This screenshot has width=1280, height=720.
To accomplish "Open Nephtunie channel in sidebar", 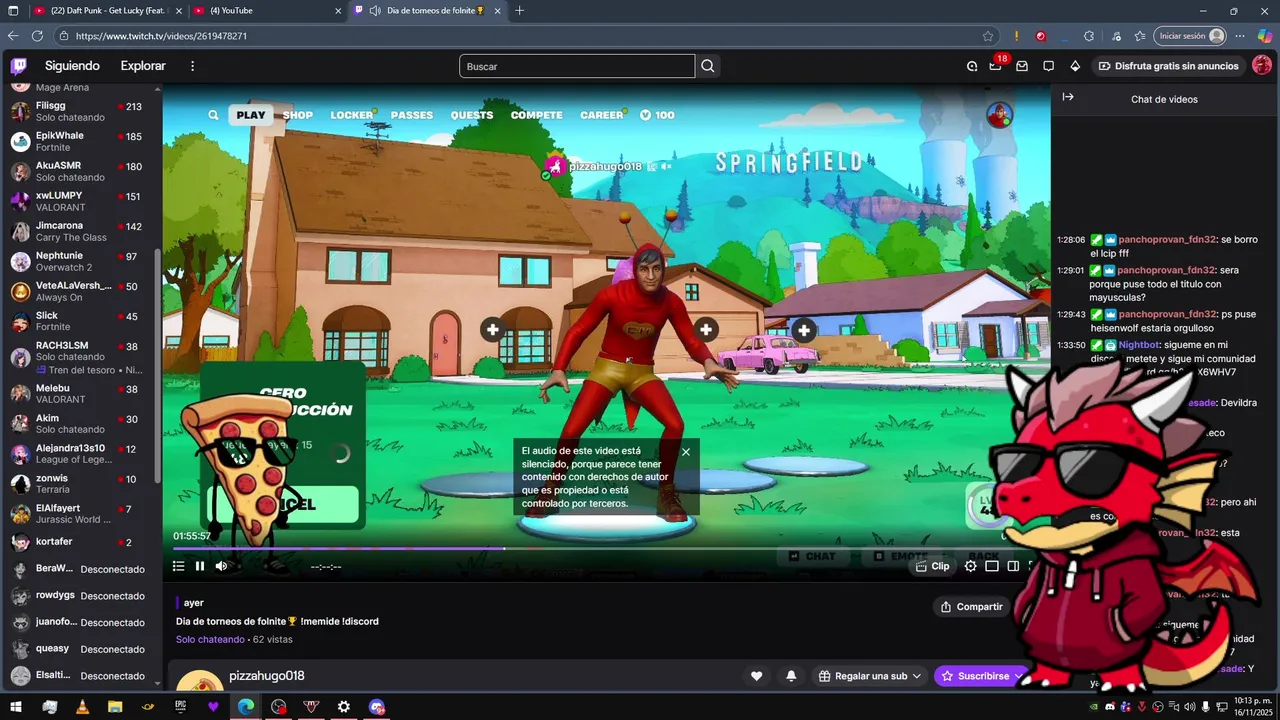I will (x=80, y=261).
